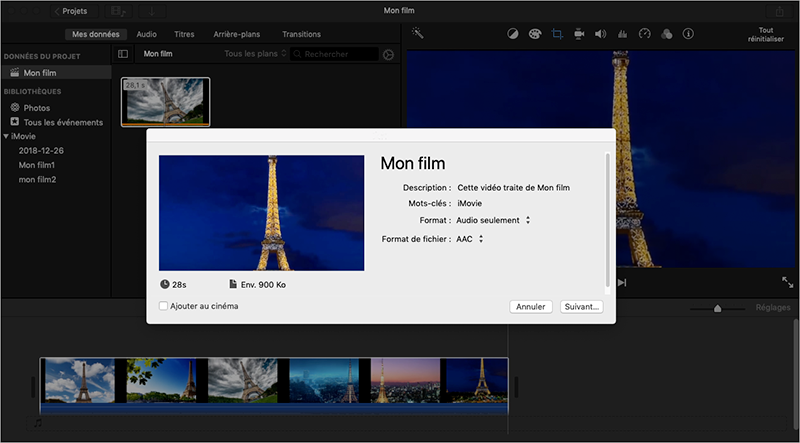Open timeline Réglages

pos(773,307)
